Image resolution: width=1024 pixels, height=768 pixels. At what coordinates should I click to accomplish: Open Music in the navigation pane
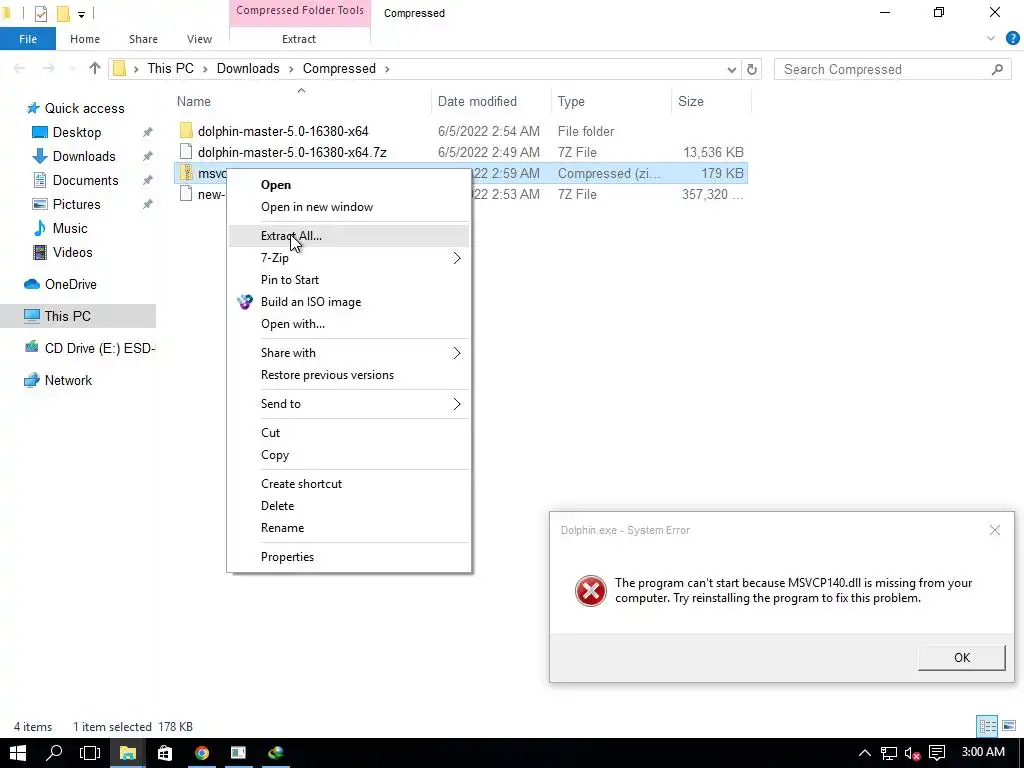click(x=70, y=229)
